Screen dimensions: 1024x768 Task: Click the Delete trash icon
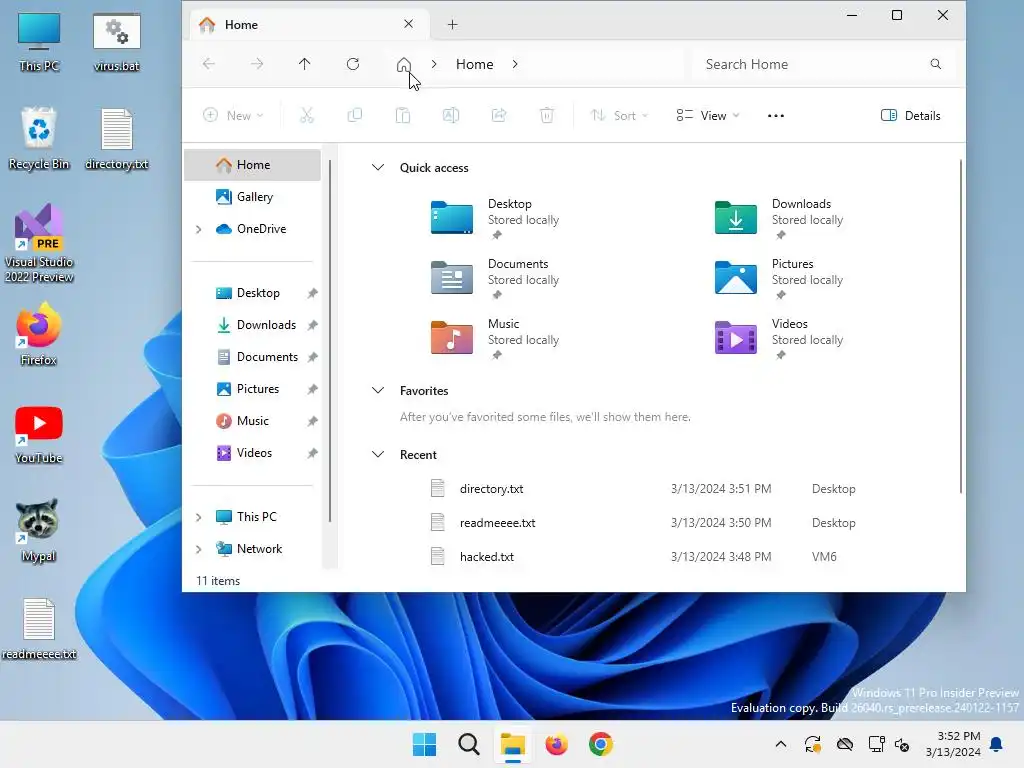point(547,116)
